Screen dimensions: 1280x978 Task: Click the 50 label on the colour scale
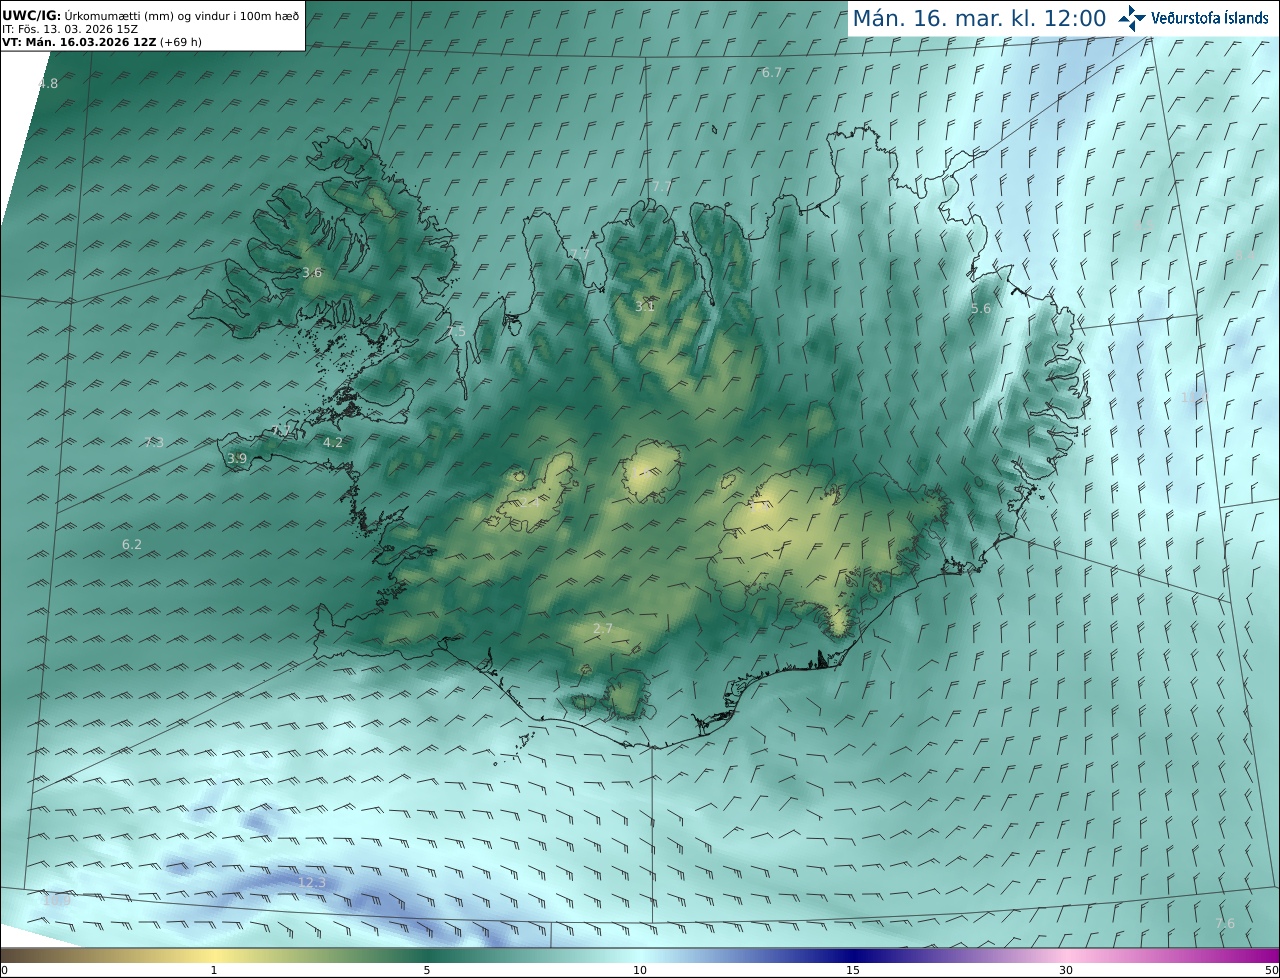click(1272, 970)
